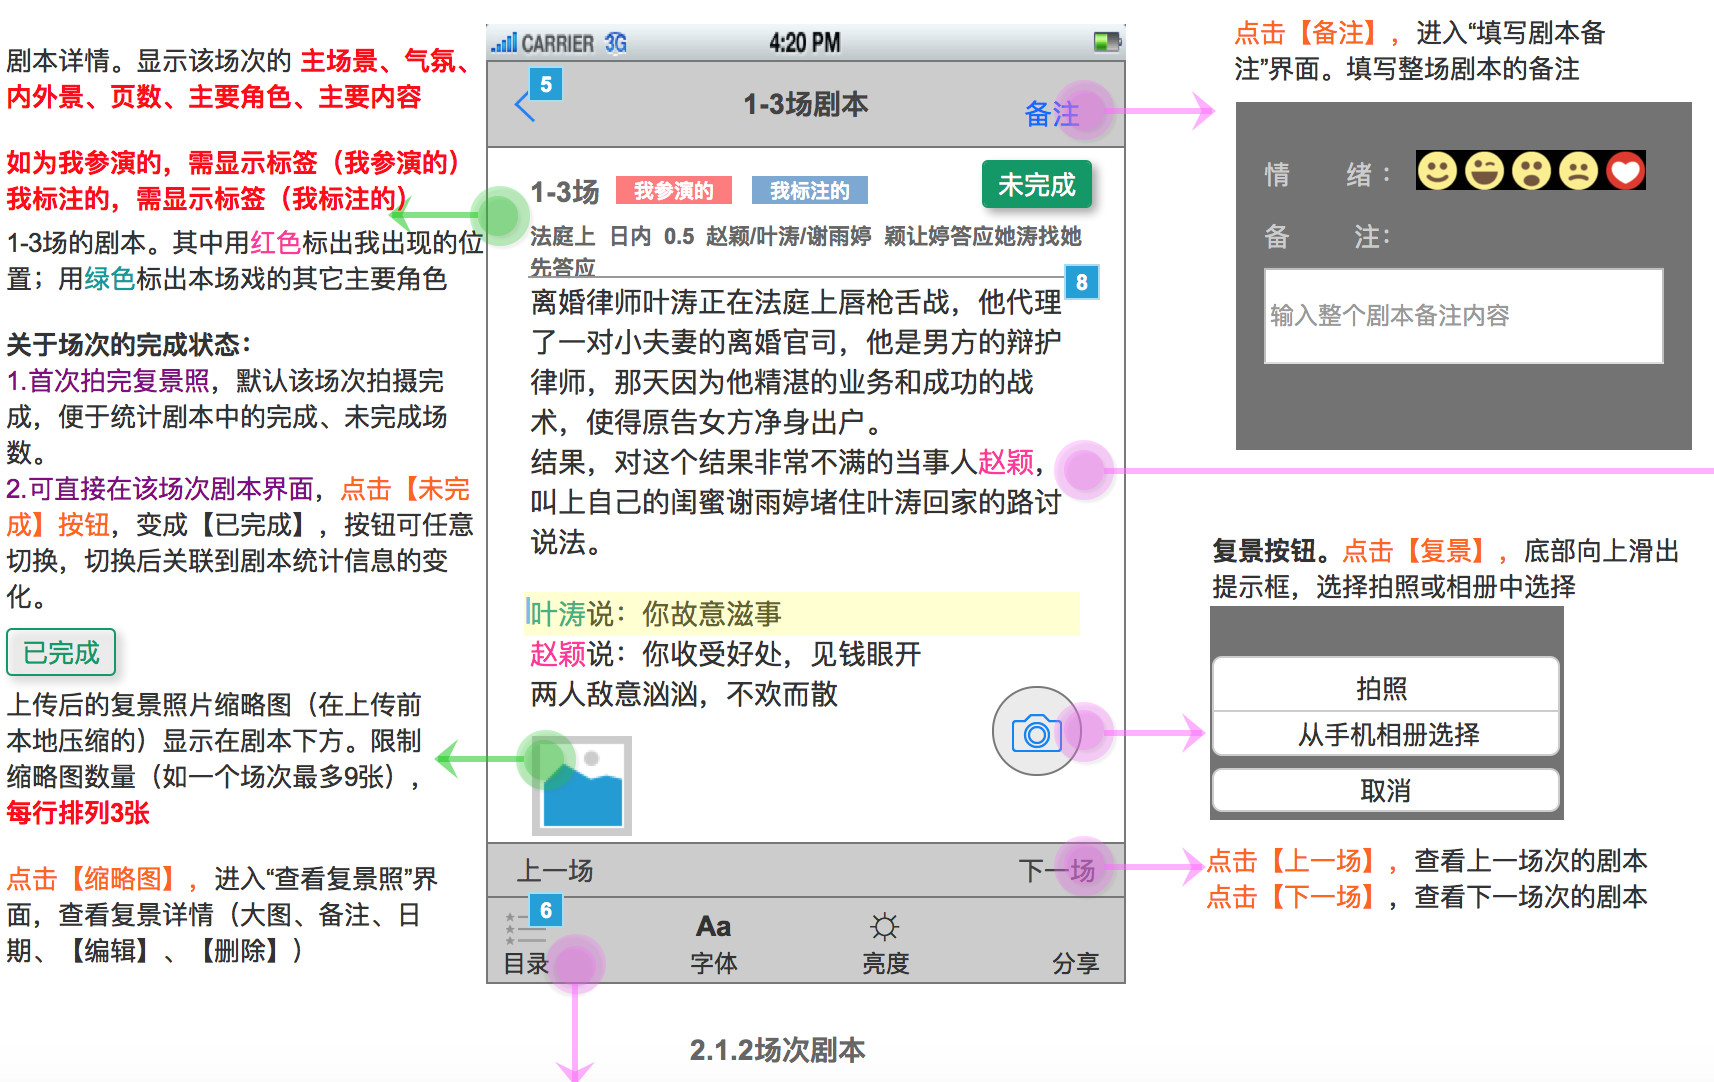Screen dimensions: 1714x1082
Task: Tap the camera 复景 button
Action: click(1036, 732)
